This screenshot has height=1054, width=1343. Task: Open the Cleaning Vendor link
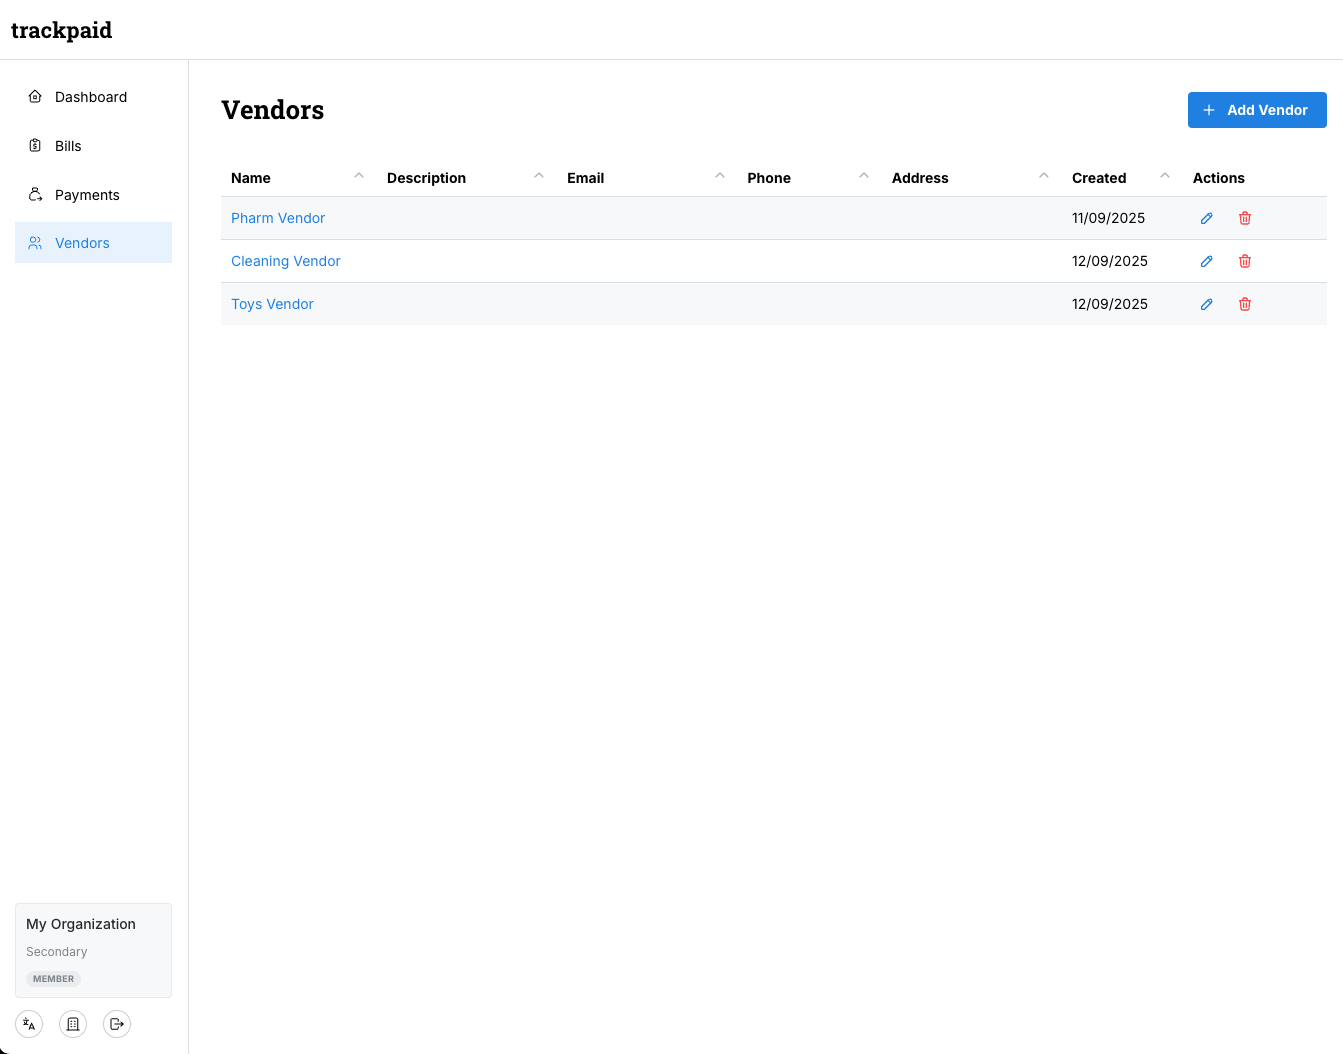click(286, 261)
